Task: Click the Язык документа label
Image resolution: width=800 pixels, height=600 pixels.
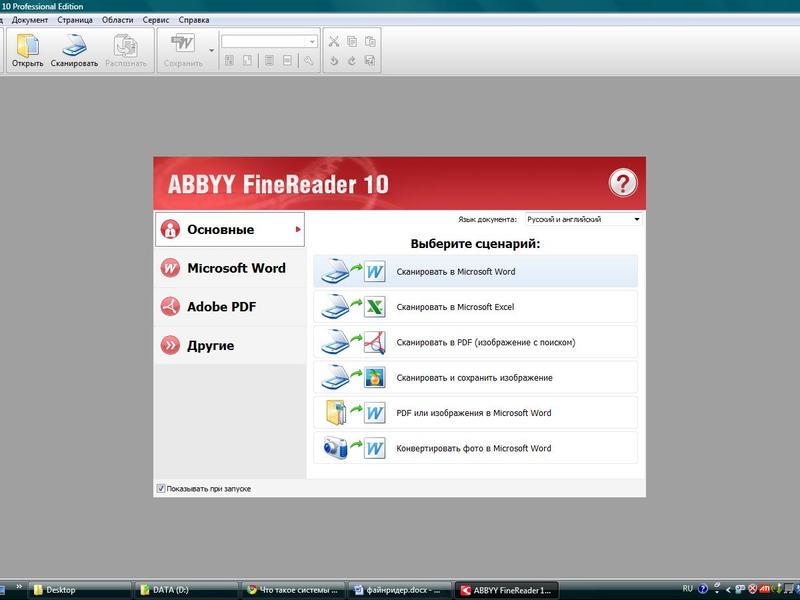Action: 487,219
